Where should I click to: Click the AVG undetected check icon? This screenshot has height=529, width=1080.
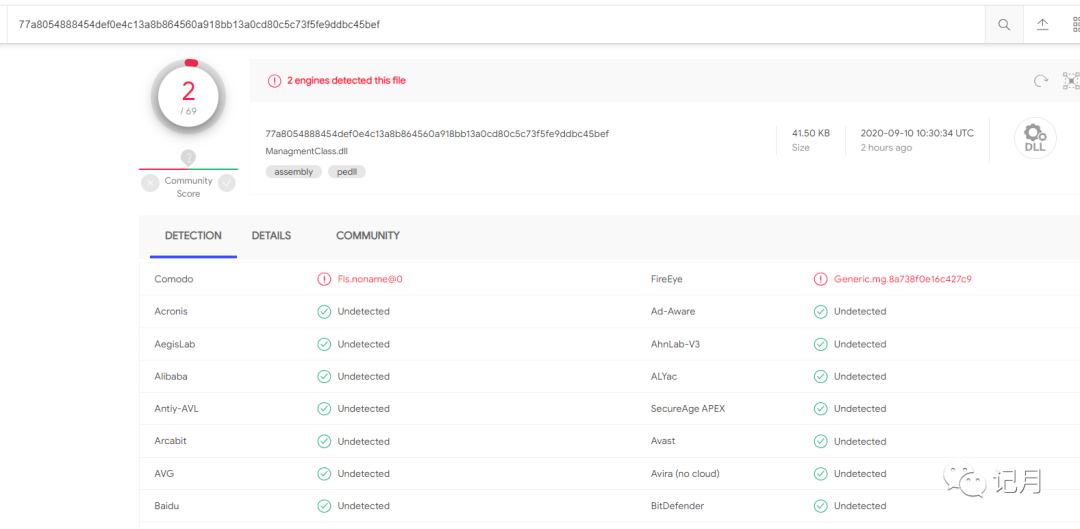pos(324,473)
